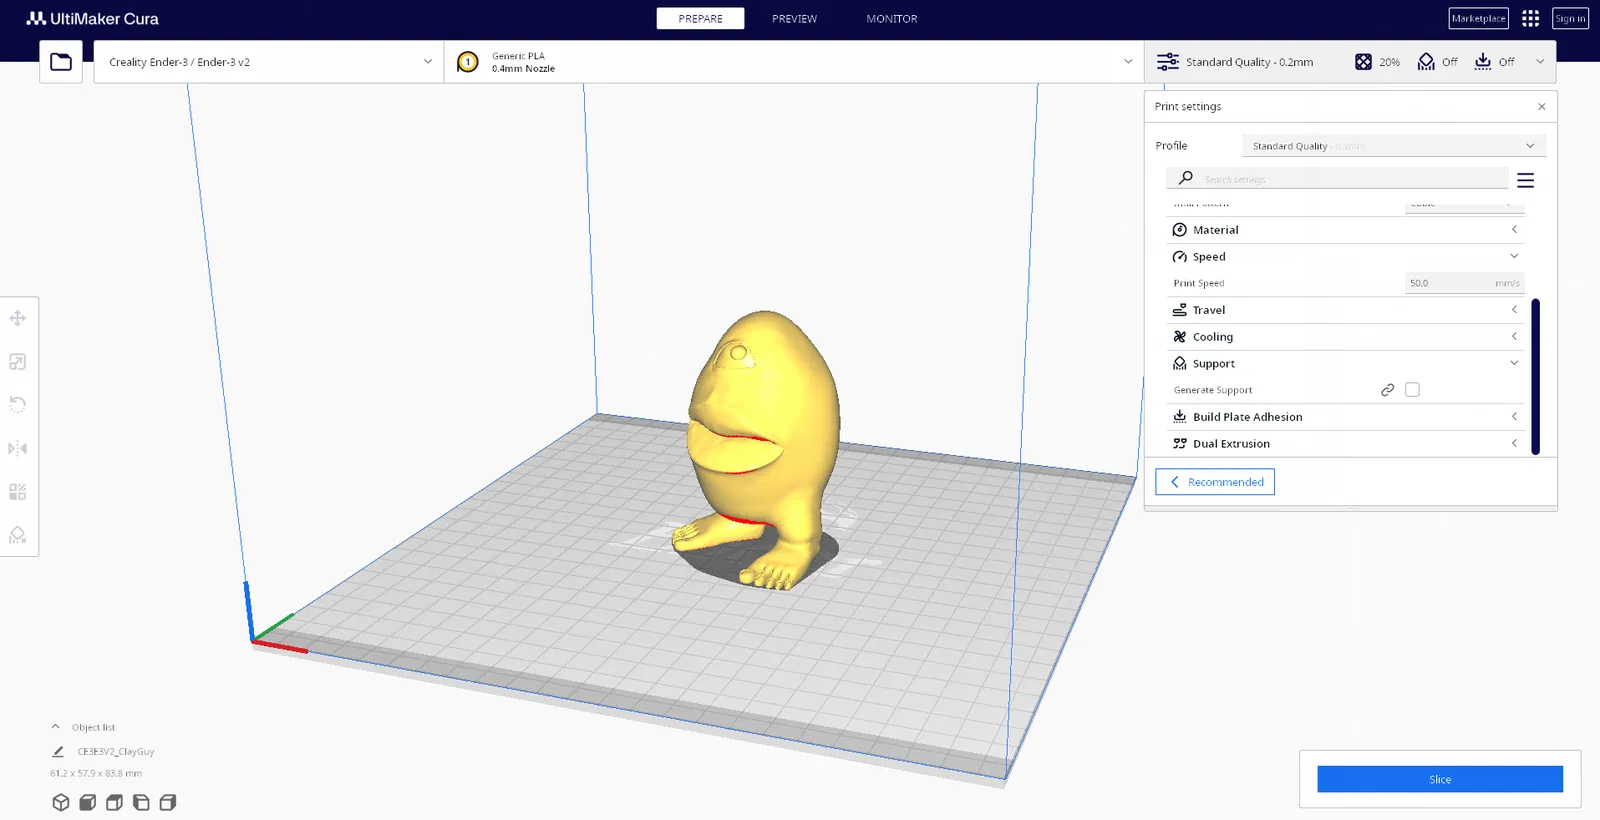The image size is (1600, 820).
Task: Select the Move tool in left toolbar
Action: click(x=18, y=319)
